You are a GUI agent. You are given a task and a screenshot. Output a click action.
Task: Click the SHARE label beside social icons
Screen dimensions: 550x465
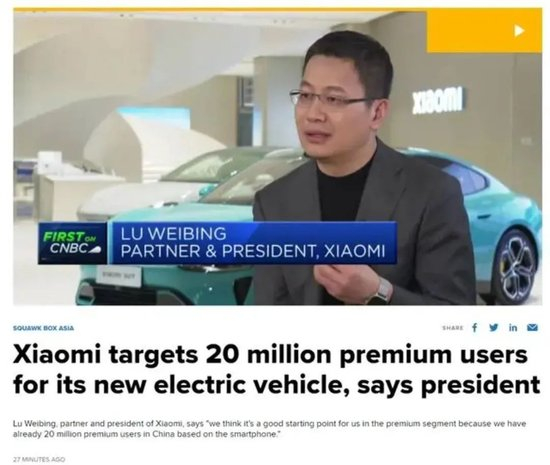point(453,328)
